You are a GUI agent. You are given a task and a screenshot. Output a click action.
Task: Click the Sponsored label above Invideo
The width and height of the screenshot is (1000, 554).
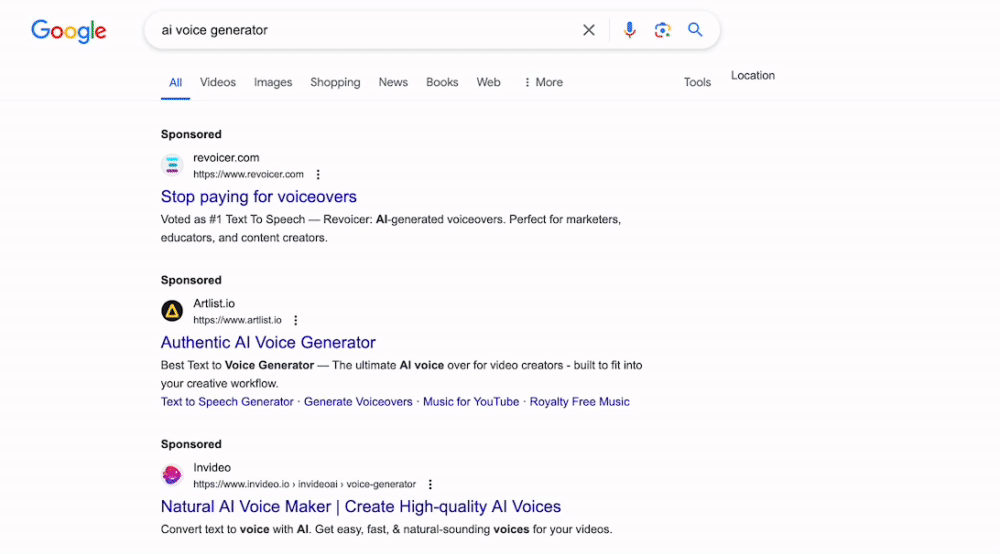coord(191,444)
